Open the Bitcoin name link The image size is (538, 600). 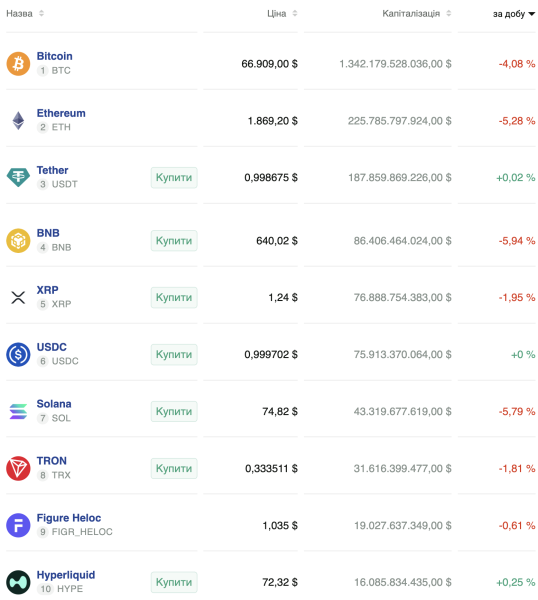point(54,56)
